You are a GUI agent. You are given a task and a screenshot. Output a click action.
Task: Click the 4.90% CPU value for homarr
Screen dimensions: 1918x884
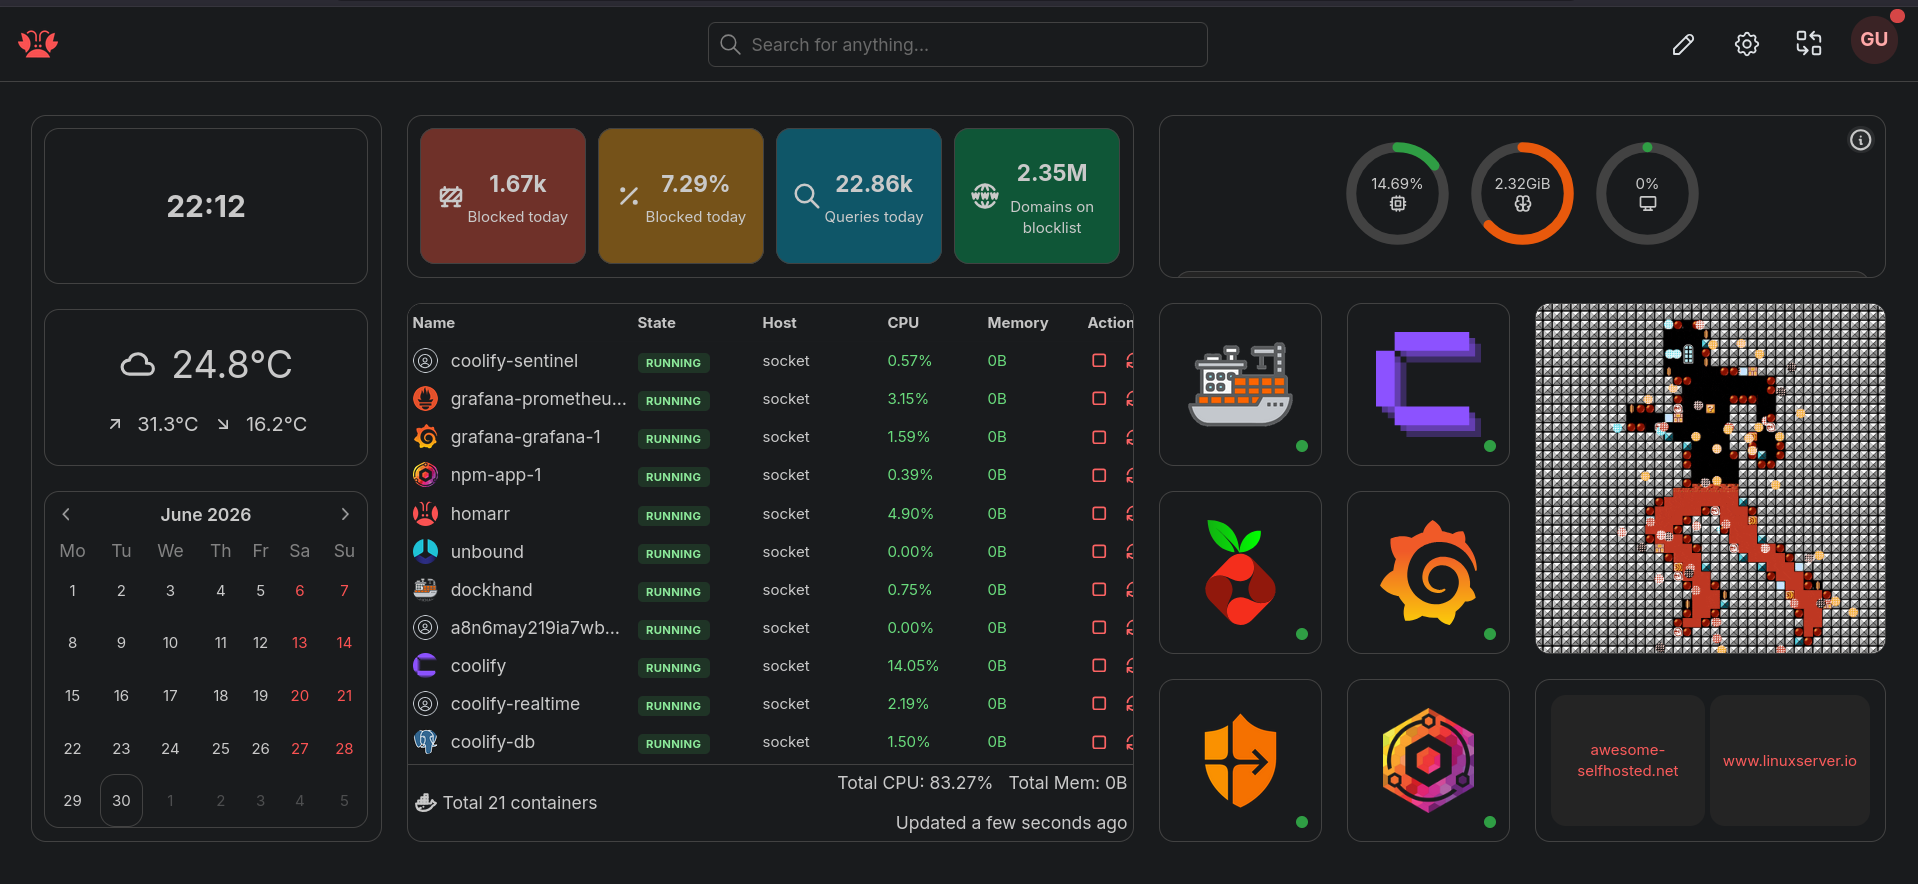coord(910,514)
